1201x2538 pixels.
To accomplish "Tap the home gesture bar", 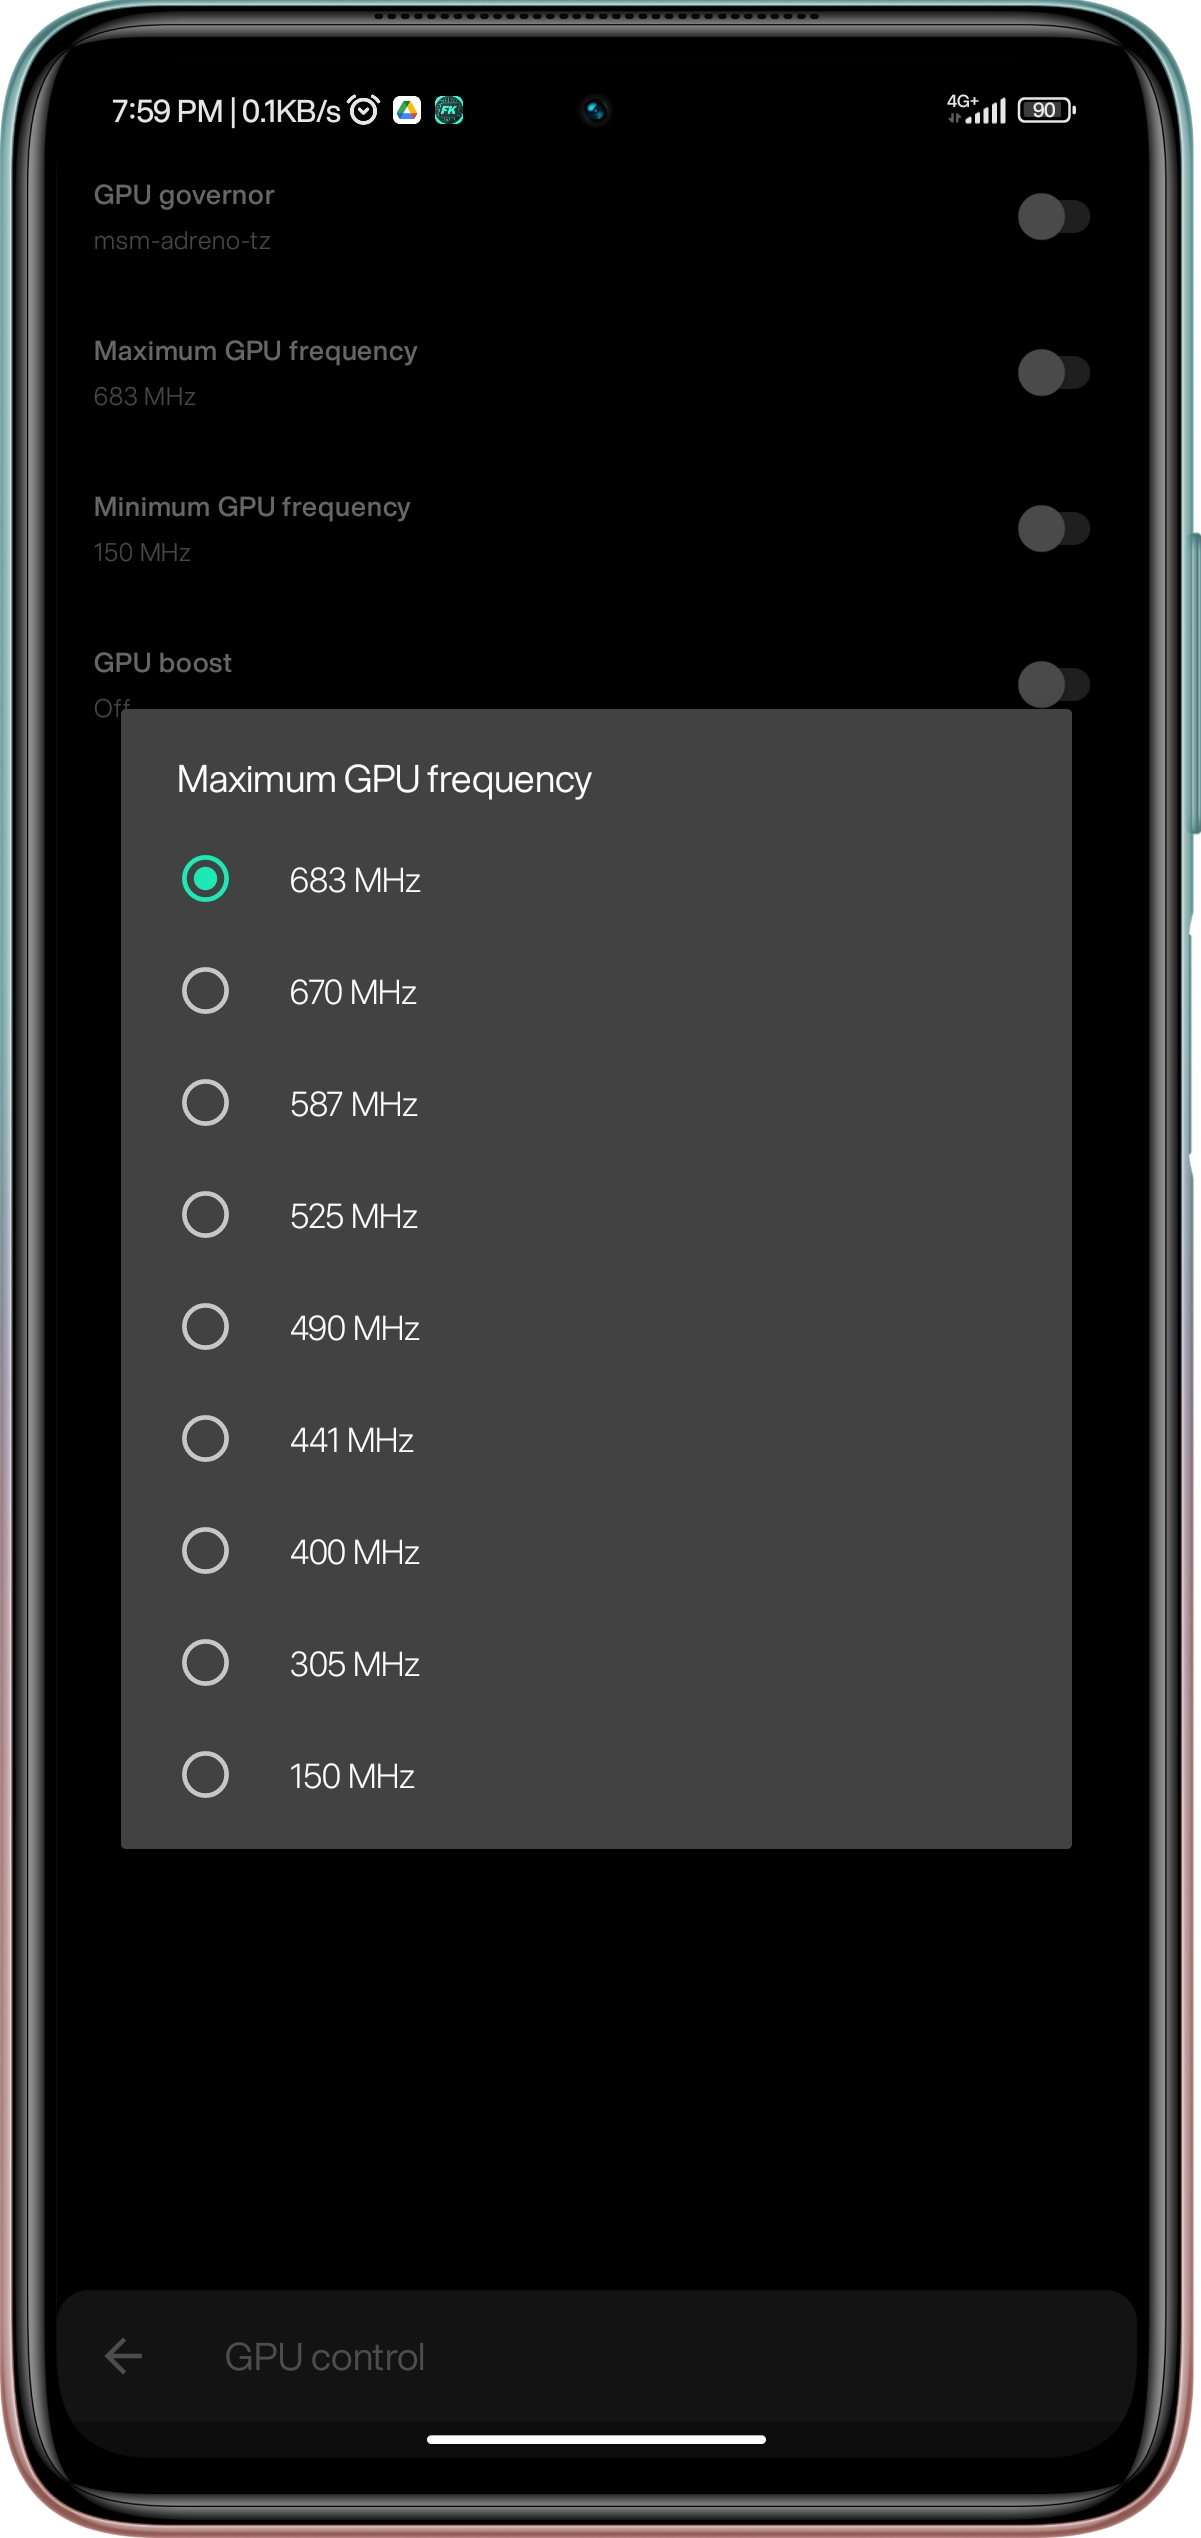I will tap(596, 2439).
